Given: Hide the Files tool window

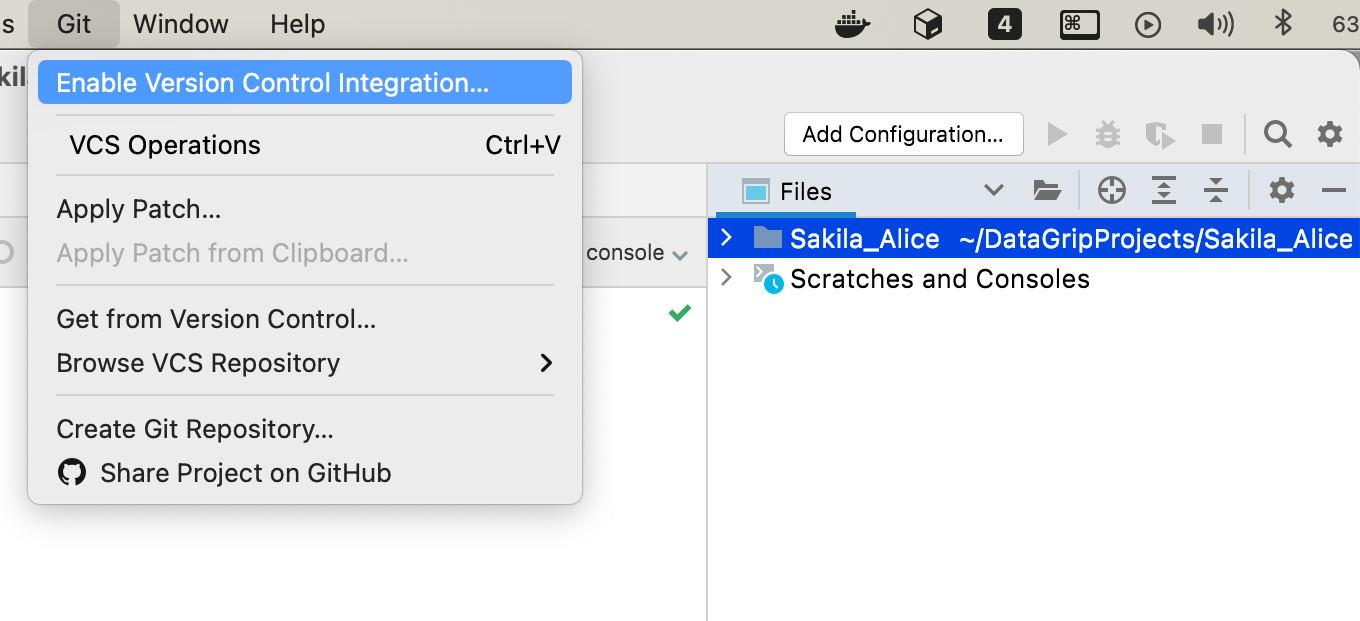Looking at the screenshot, I should point(1333,191).
